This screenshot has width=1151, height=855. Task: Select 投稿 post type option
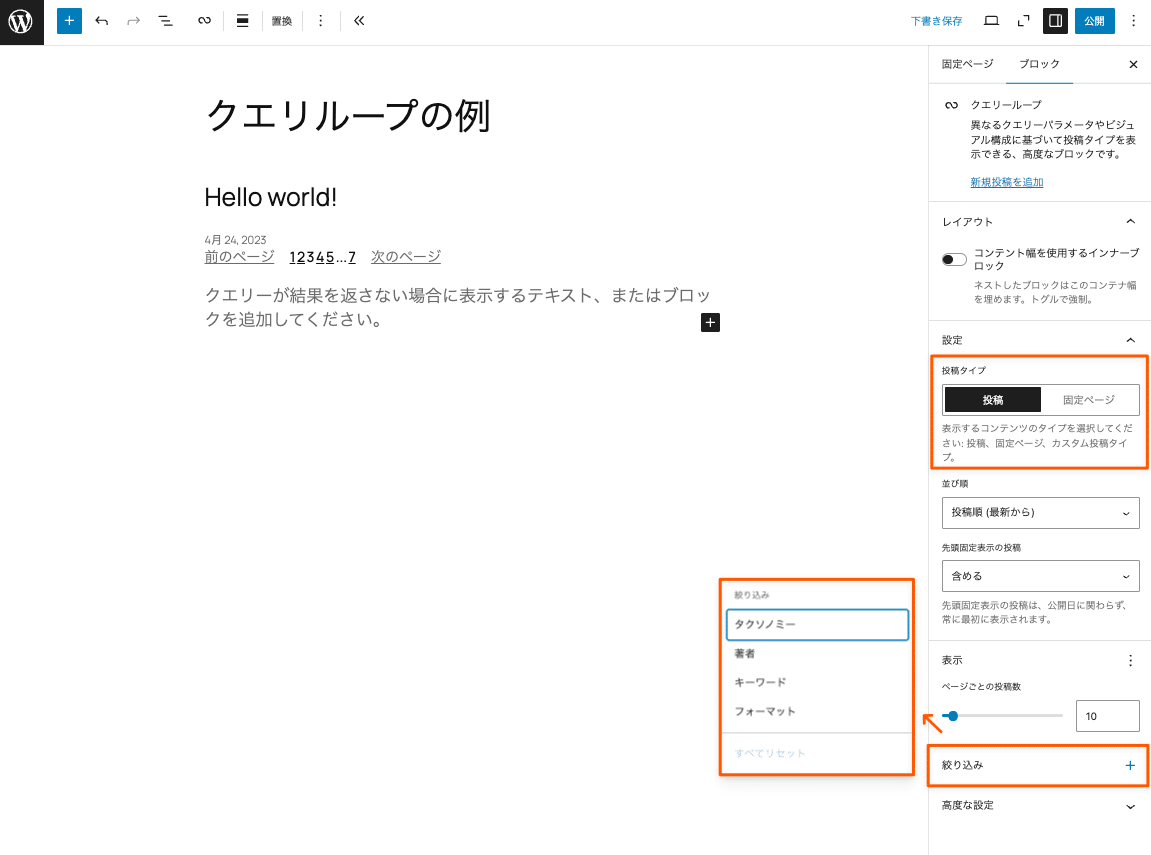point(992,400)
